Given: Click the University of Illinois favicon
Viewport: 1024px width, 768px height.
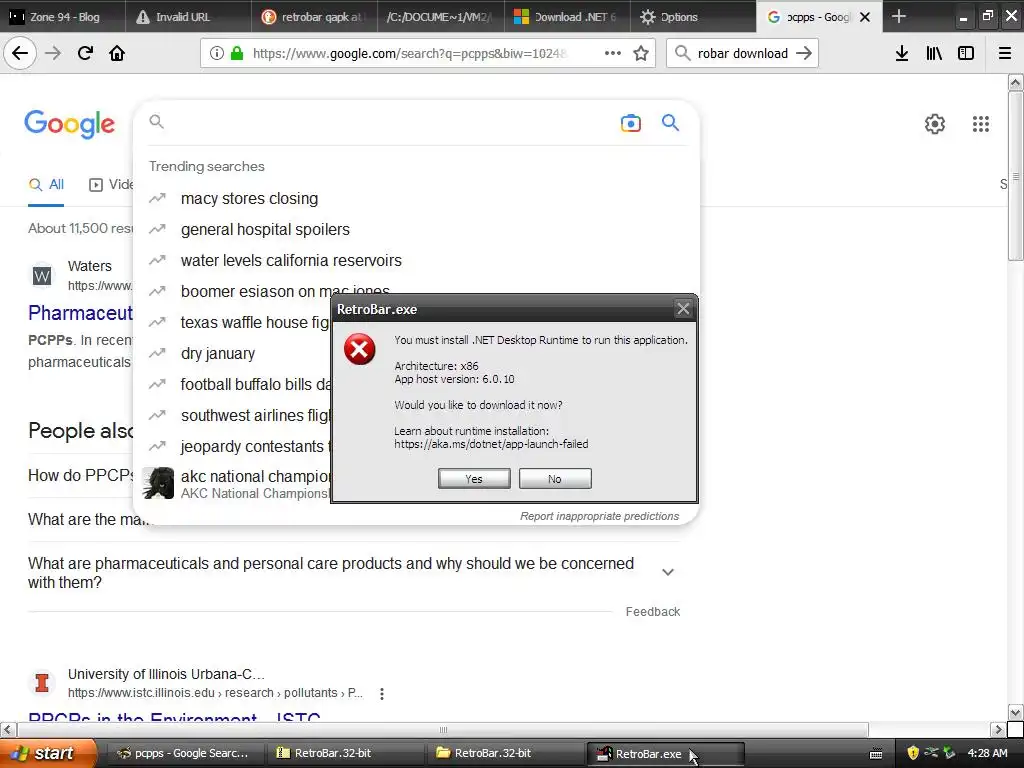Looking at the screenshot, I should coord(42,683).
